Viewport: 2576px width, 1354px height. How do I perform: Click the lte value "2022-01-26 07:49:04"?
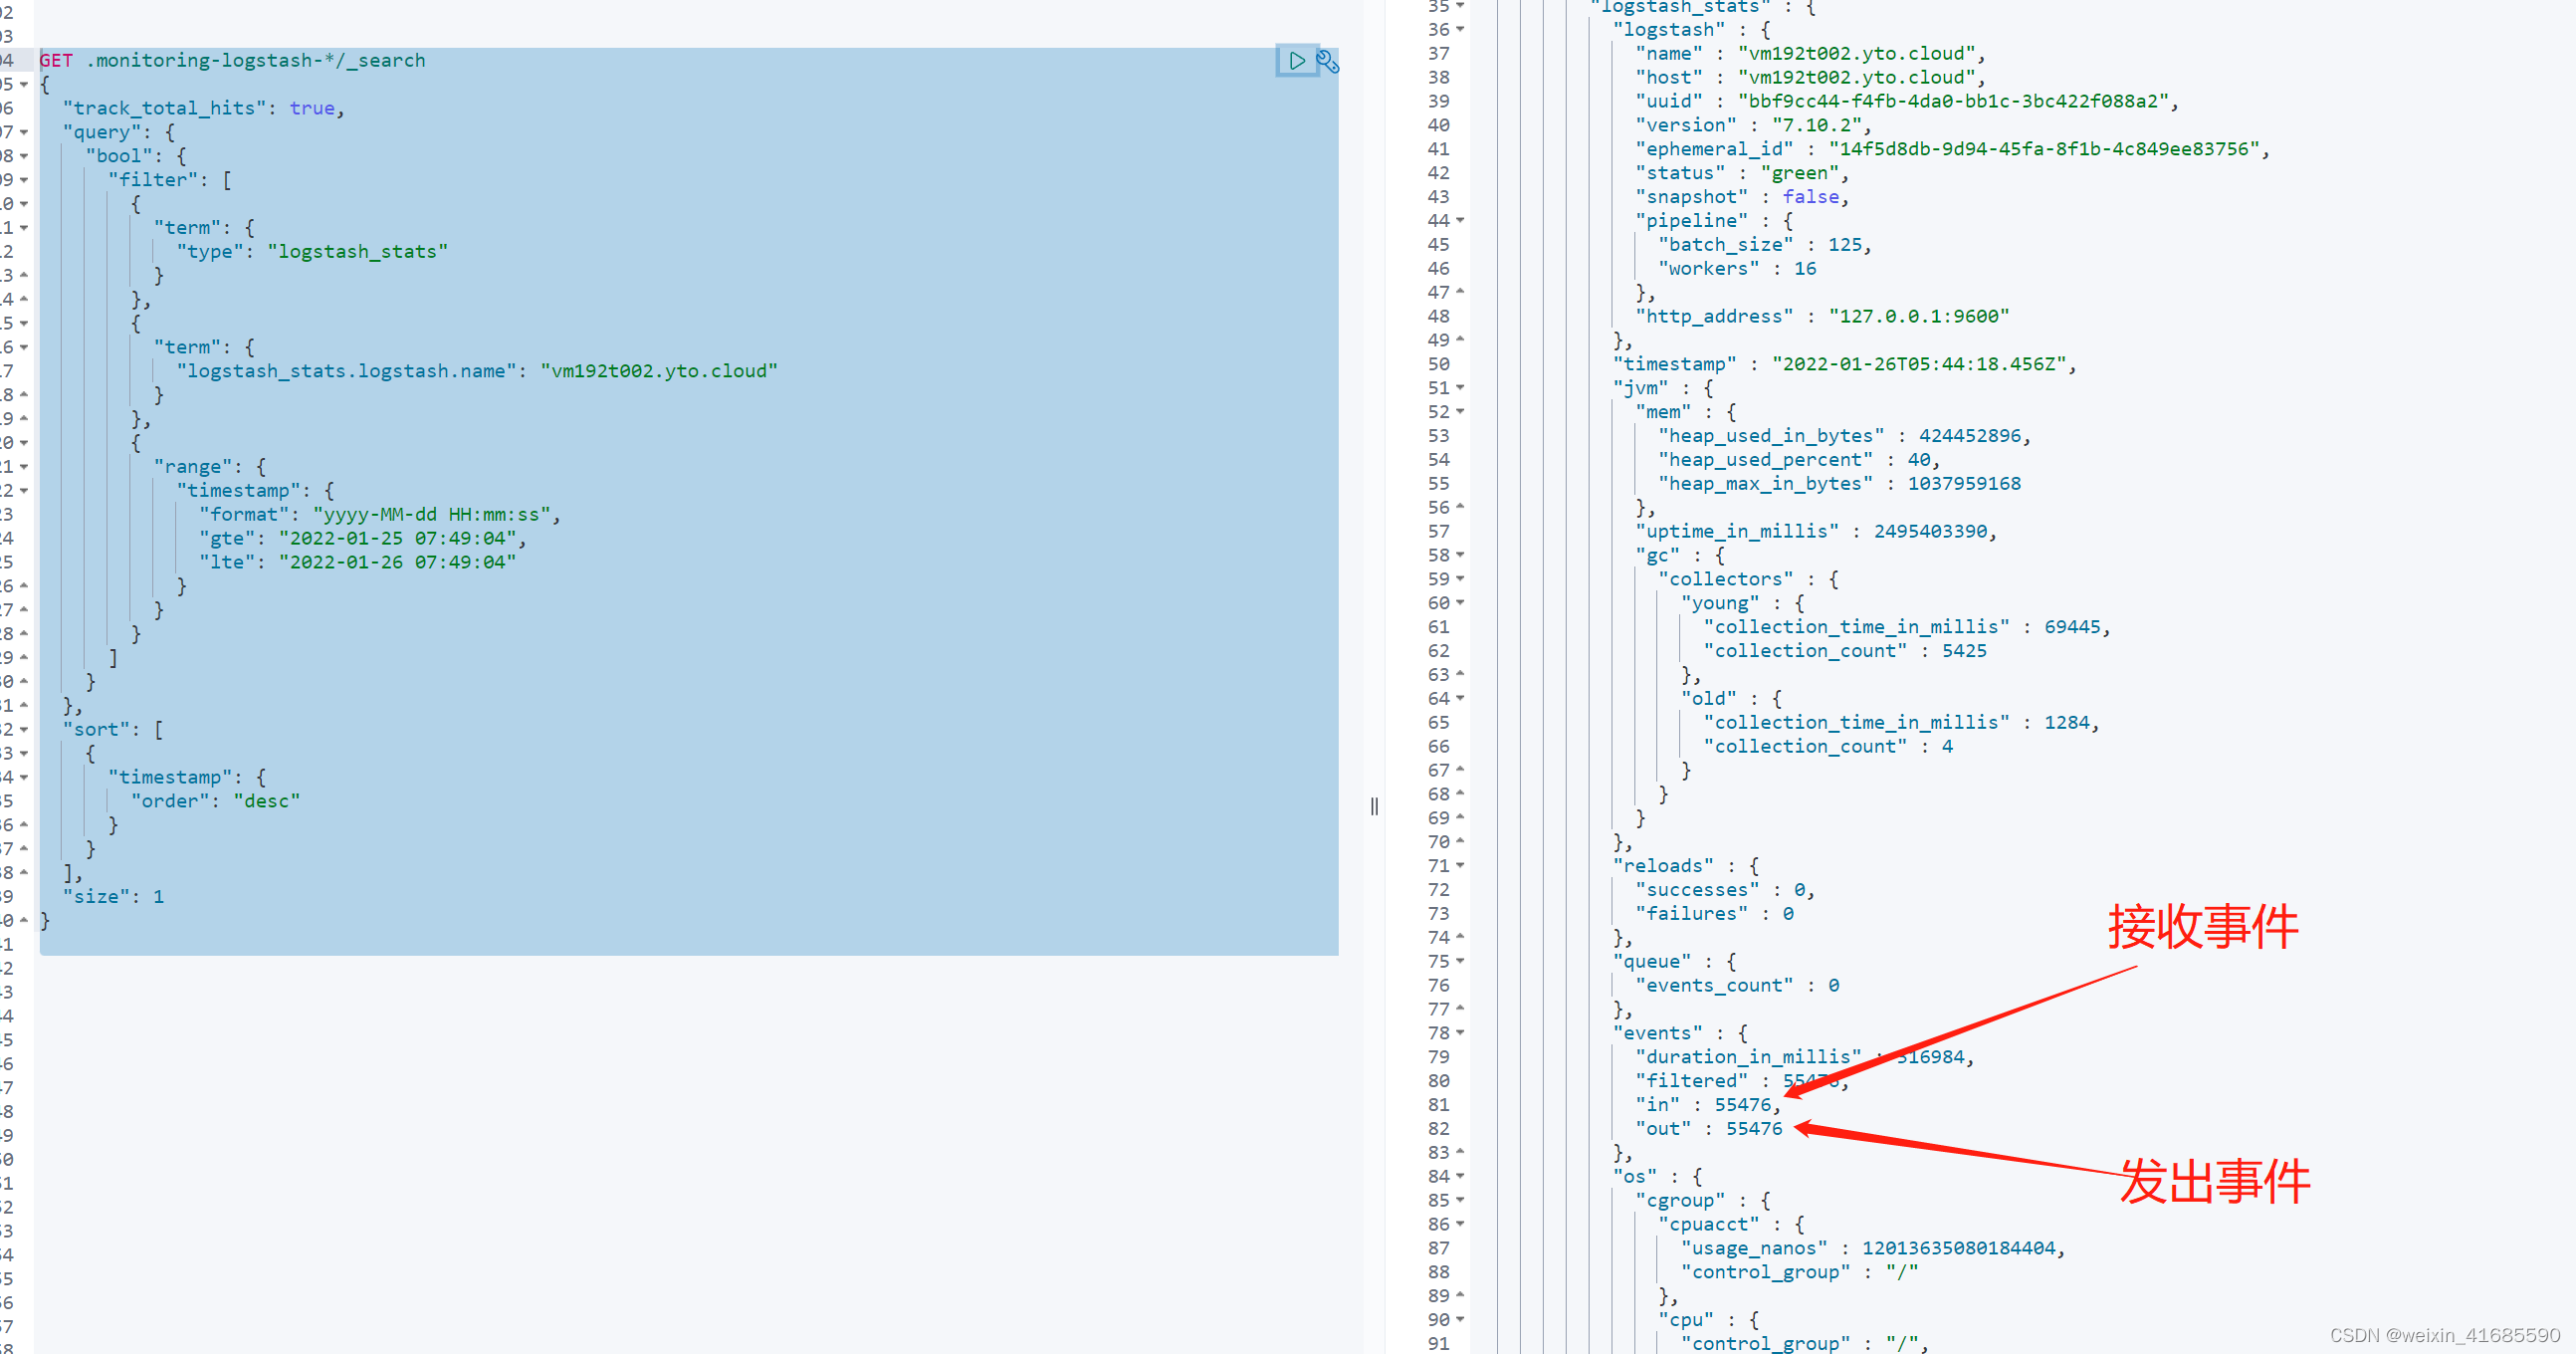(397, 562)
